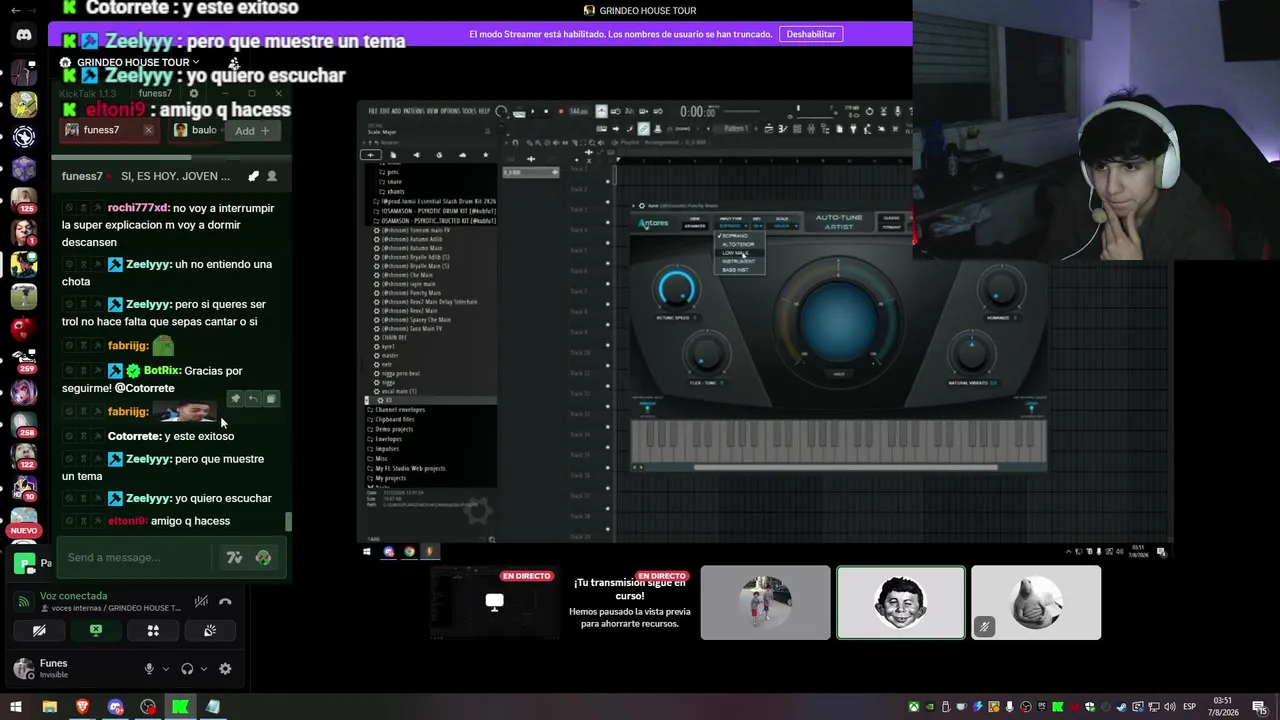Open the microphone input options arrow
This screenshot has width=1280, height=720.
[164, 669]
